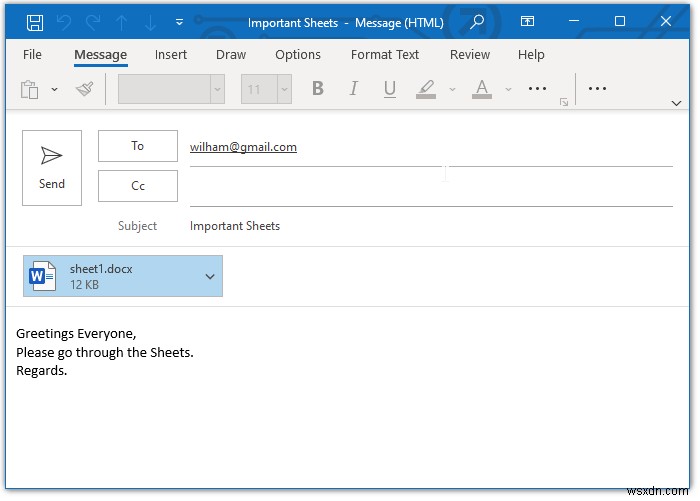The image size is (700, 501).
Task: Minimize the message window
Action: click(x=574, y=21)
